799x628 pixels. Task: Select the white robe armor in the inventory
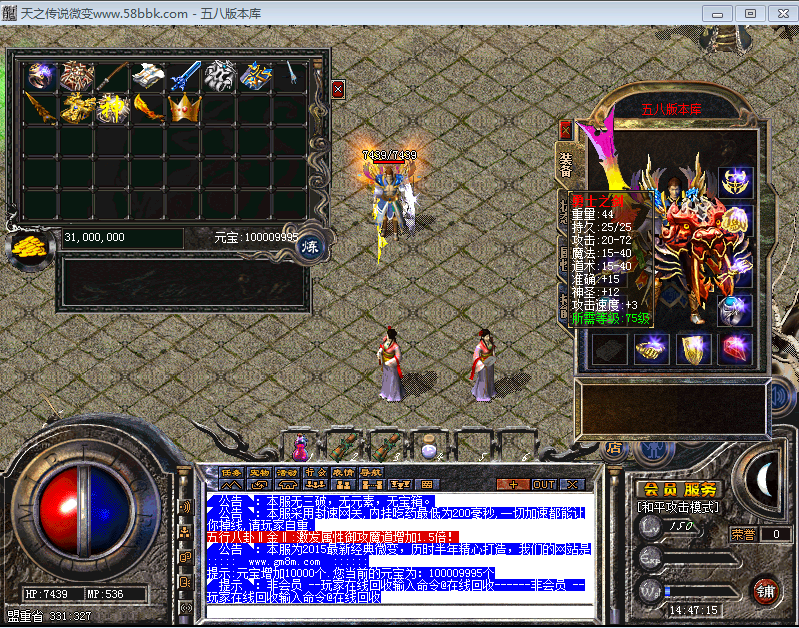pos(148,76)
